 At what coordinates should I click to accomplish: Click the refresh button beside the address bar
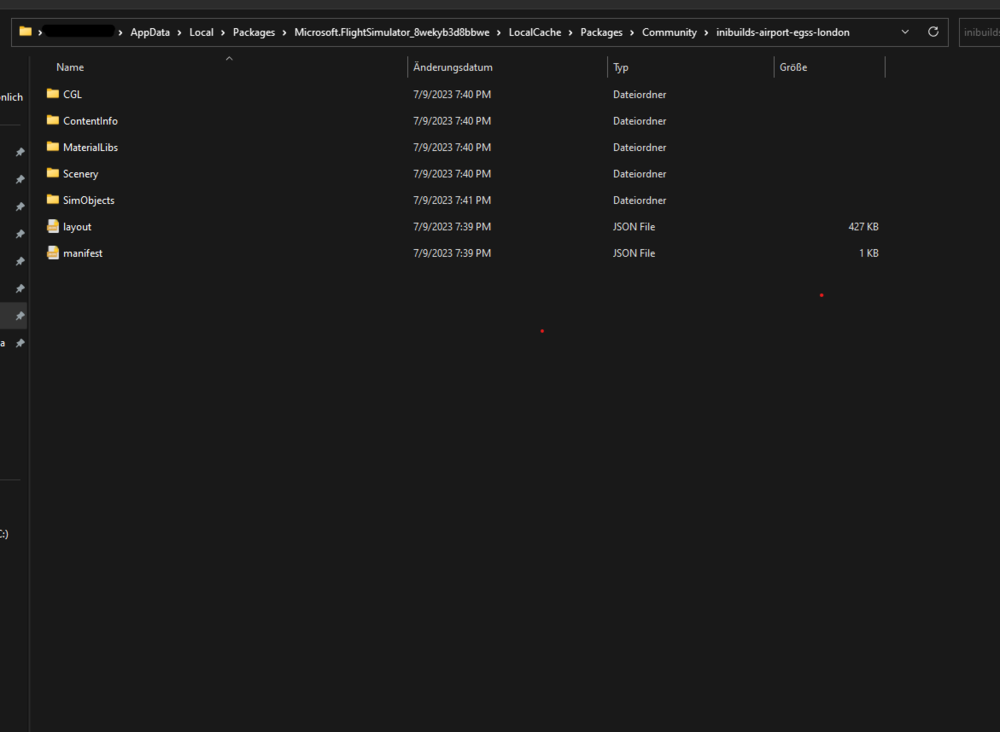(x=933, y=32)
